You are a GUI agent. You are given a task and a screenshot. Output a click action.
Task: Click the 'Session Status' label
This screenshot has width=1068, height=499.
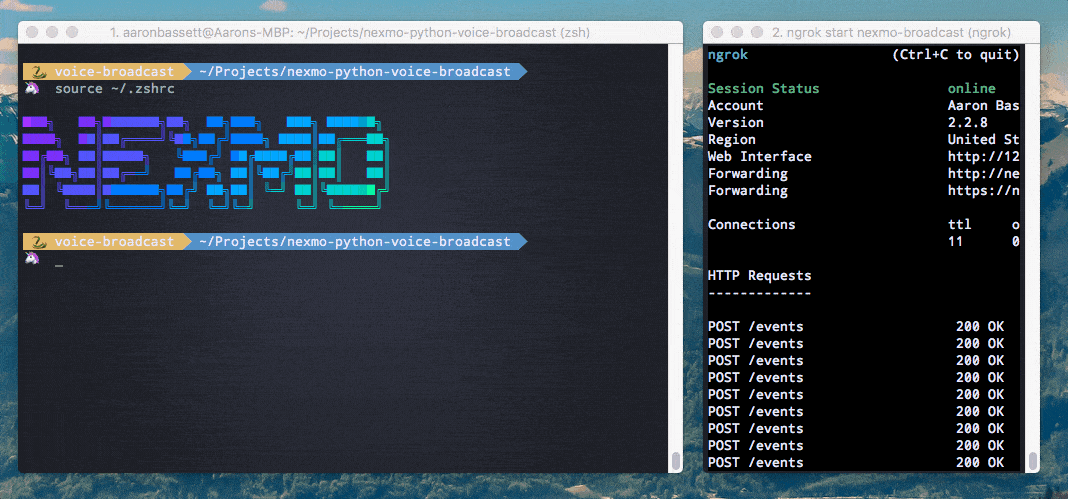click(x=764, y=88)
